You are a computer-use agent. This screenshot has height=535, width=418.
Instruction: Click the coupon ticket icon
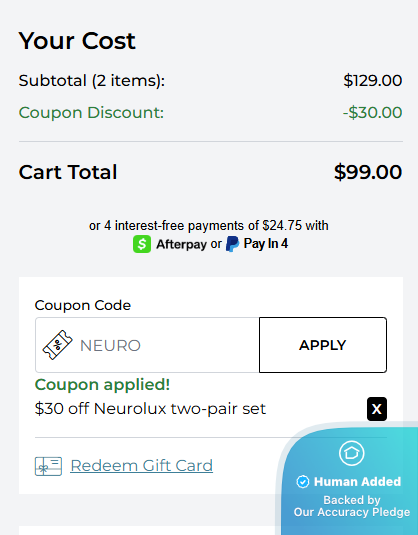[x=57, y=345]
